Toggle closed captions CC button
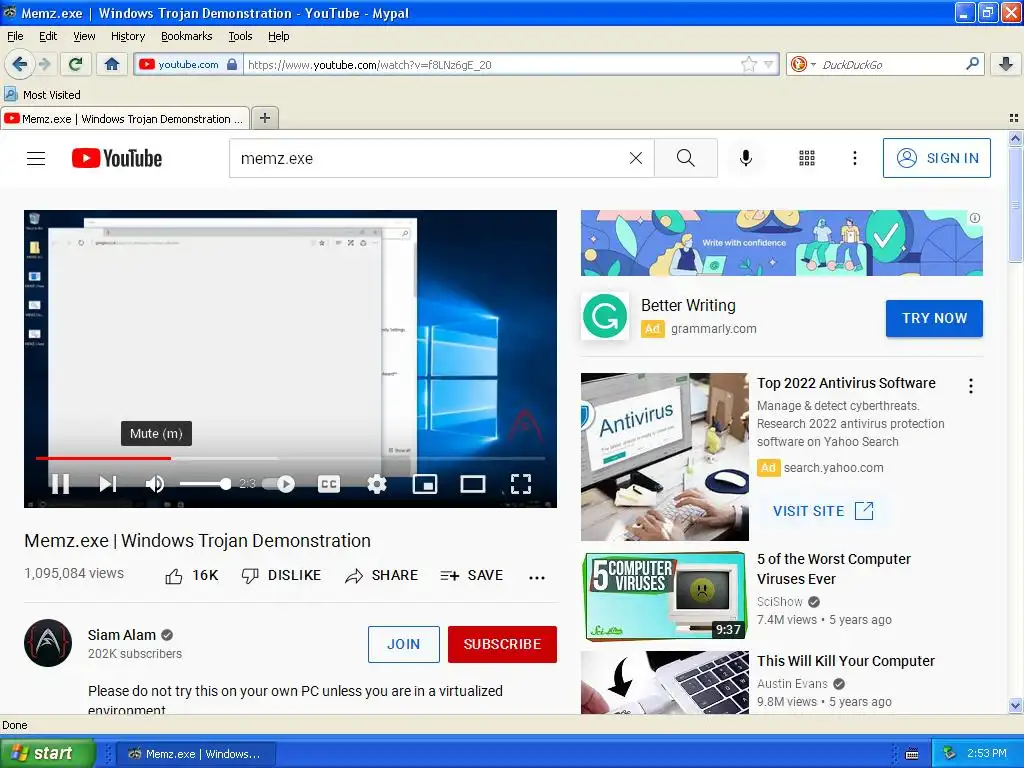Screen dimensions: 1024x768 point(328,484)
